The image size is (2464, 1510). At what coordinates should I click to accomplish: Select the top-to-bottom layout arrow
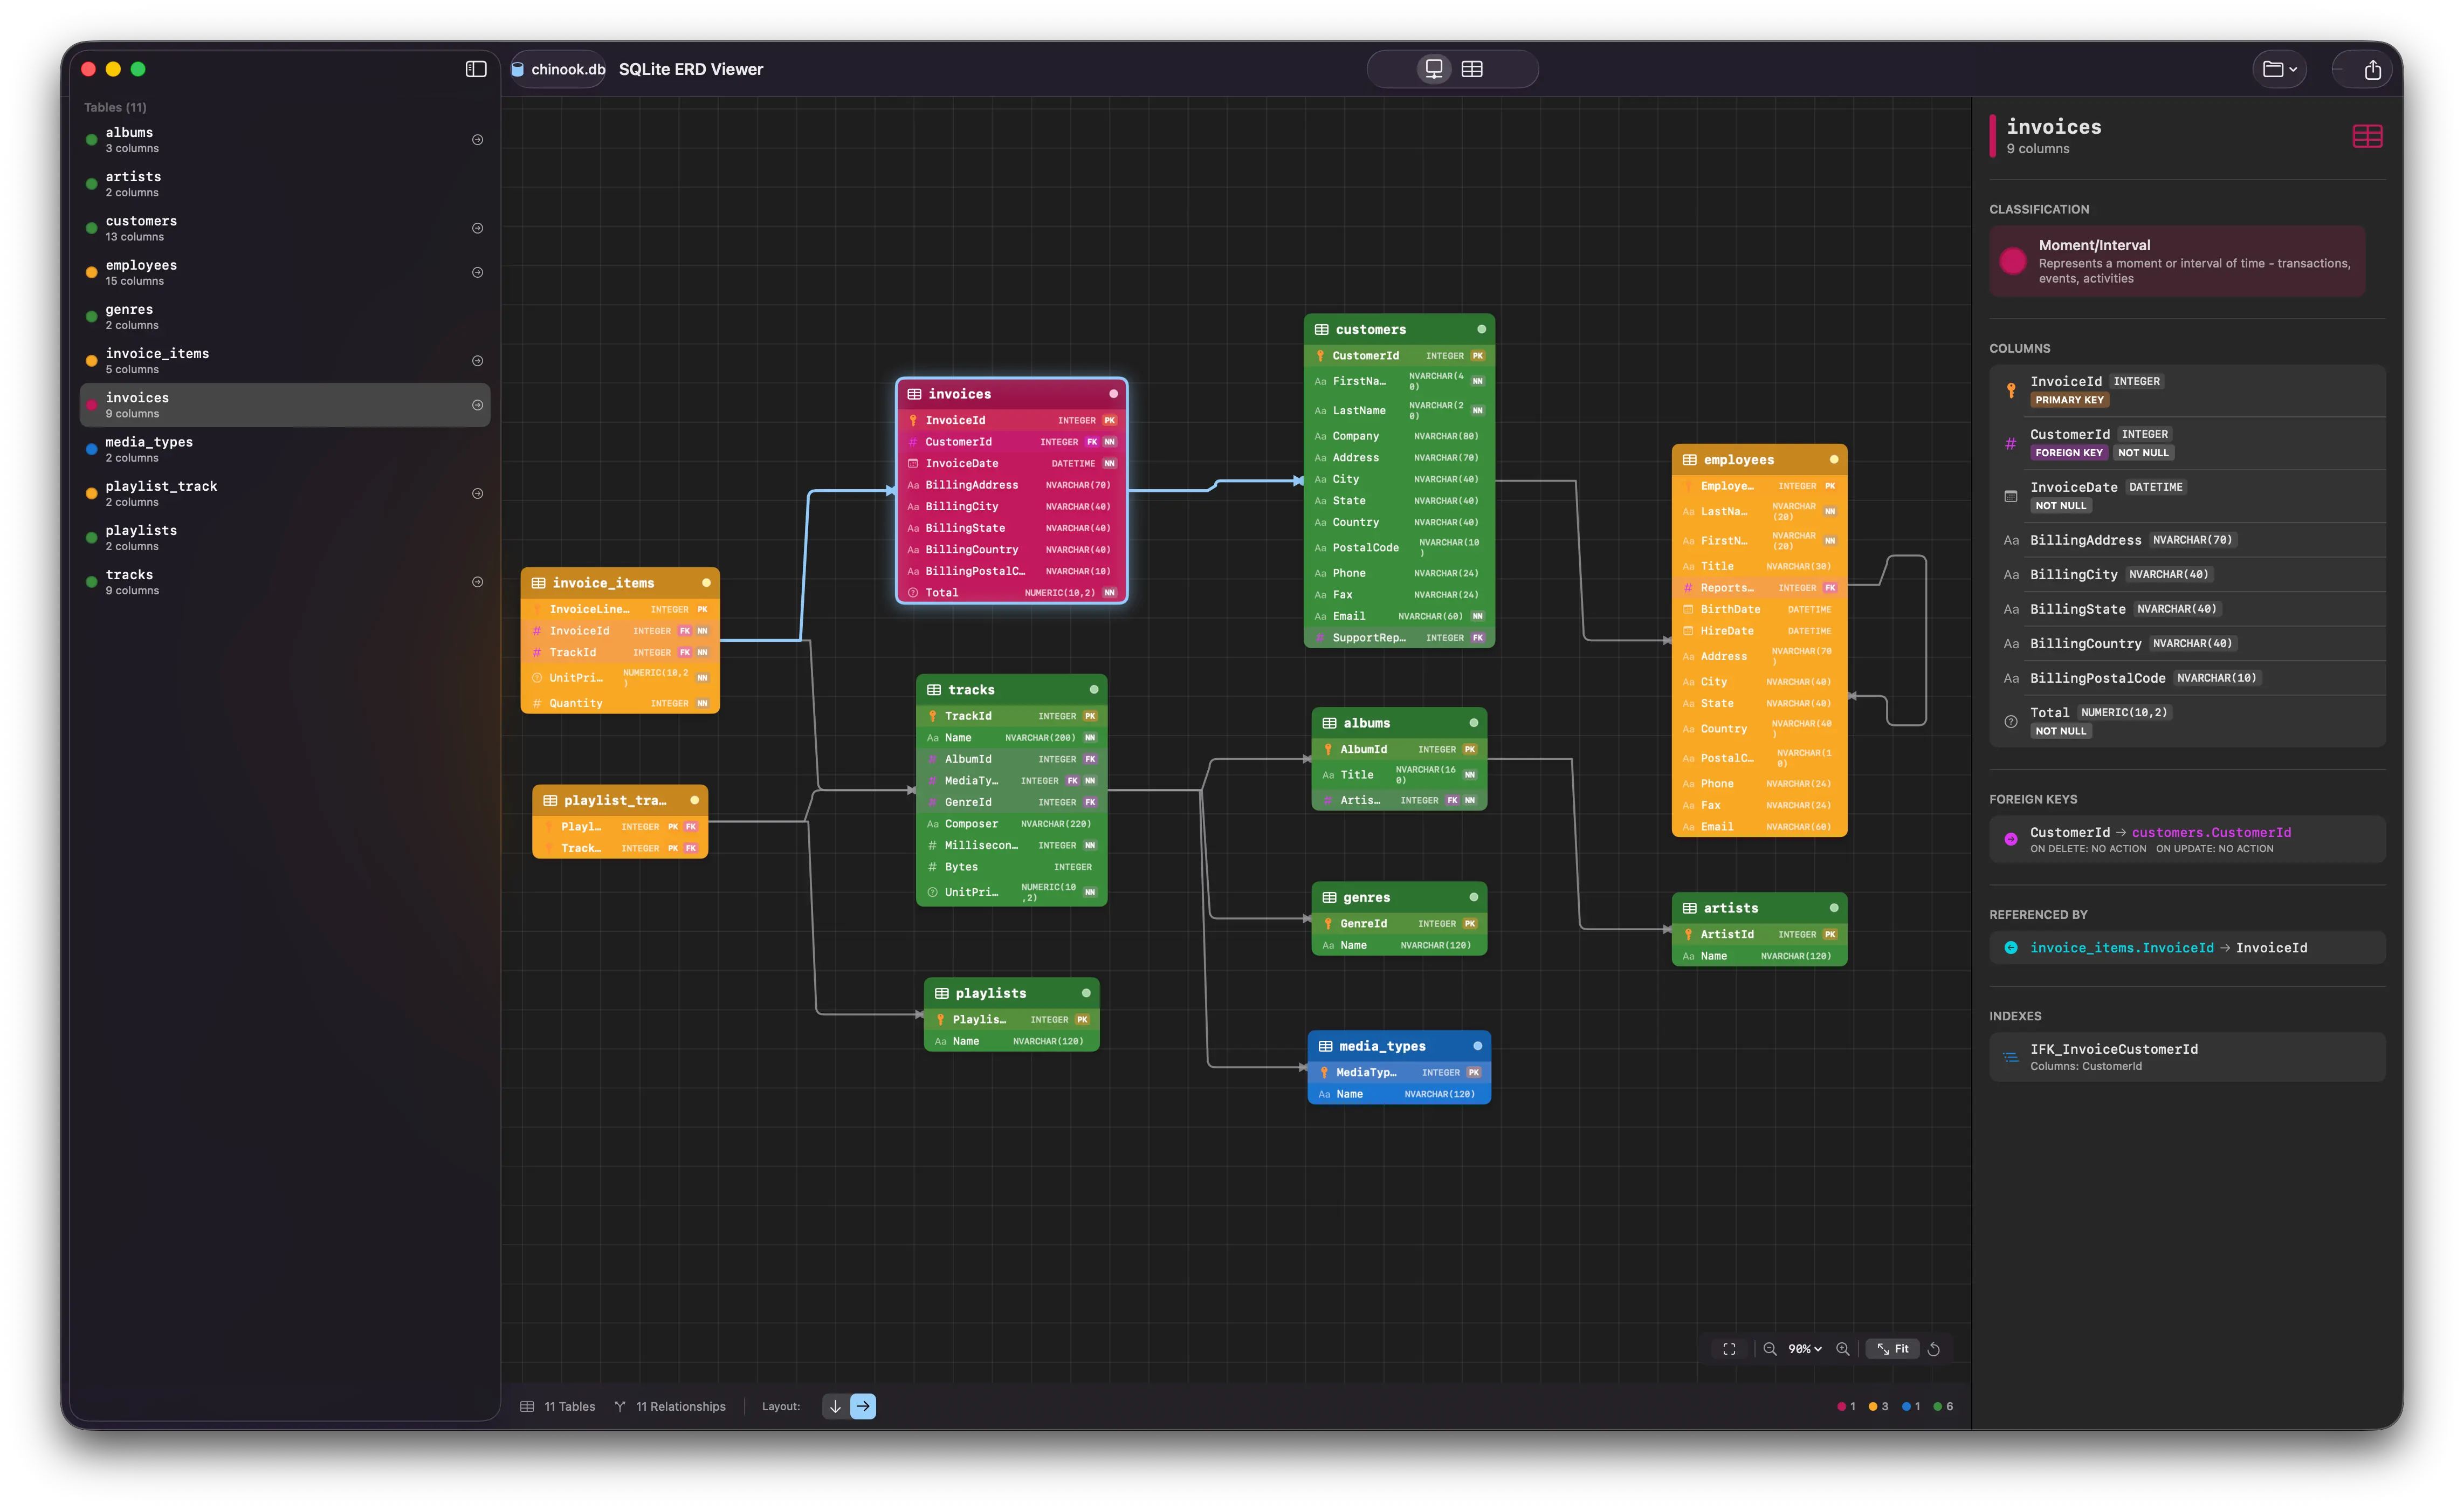pos(835,1406)
